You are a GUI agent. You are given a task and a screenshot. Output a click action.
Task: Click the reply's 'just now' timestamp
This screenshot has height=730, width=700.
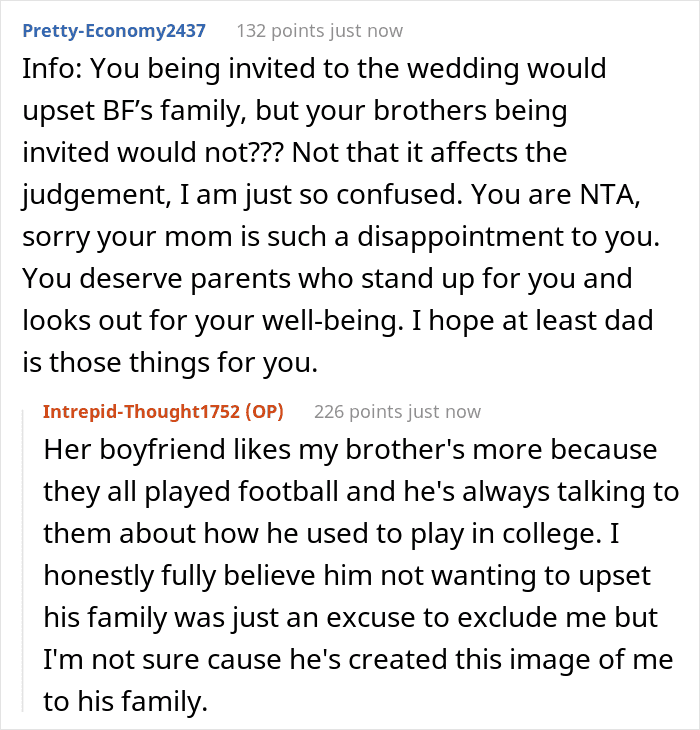[x=446, y=411]
